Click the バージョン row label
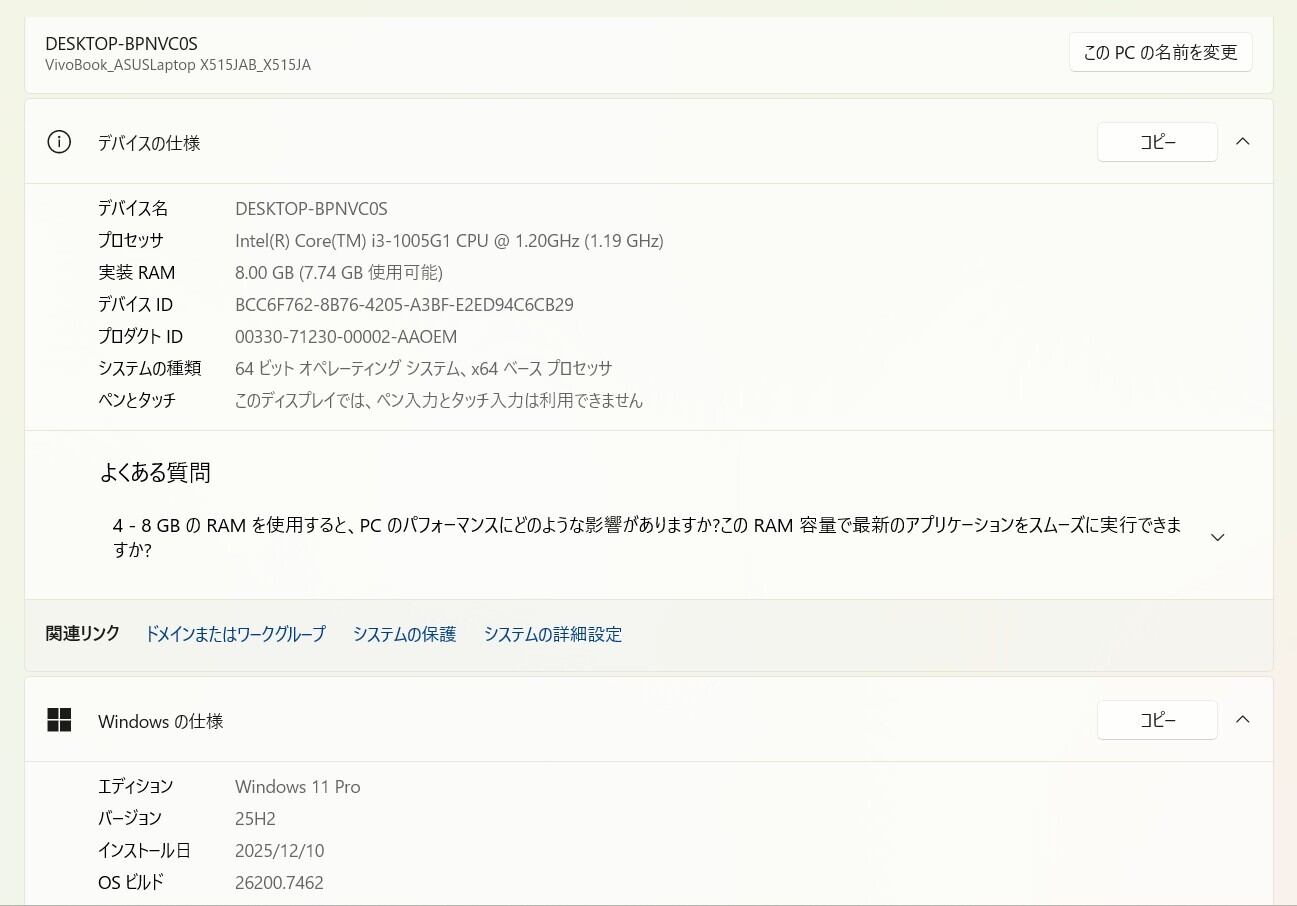Screen dimensions: 1297x906 point(130,819)
